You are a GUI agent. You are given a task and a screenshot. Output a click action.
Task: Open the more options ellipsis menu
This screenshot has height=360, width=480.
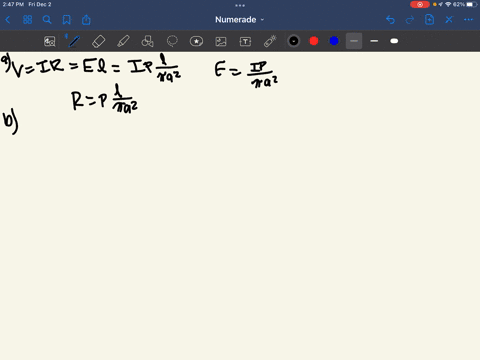pos(468,20)
